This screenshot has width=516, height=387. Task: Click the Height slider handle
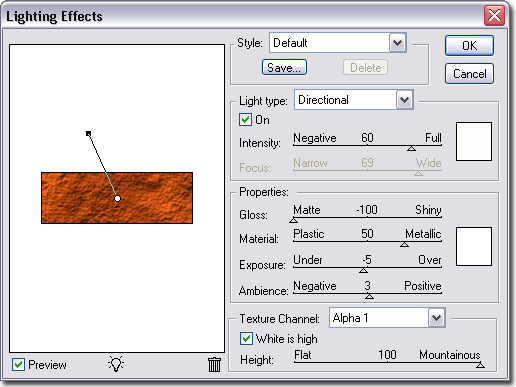pos(480,365)
